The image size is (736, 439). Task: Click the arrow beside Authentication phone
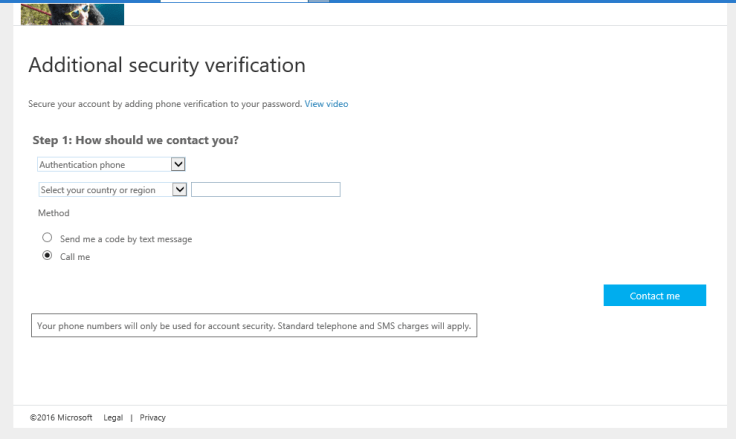[179, 164]
